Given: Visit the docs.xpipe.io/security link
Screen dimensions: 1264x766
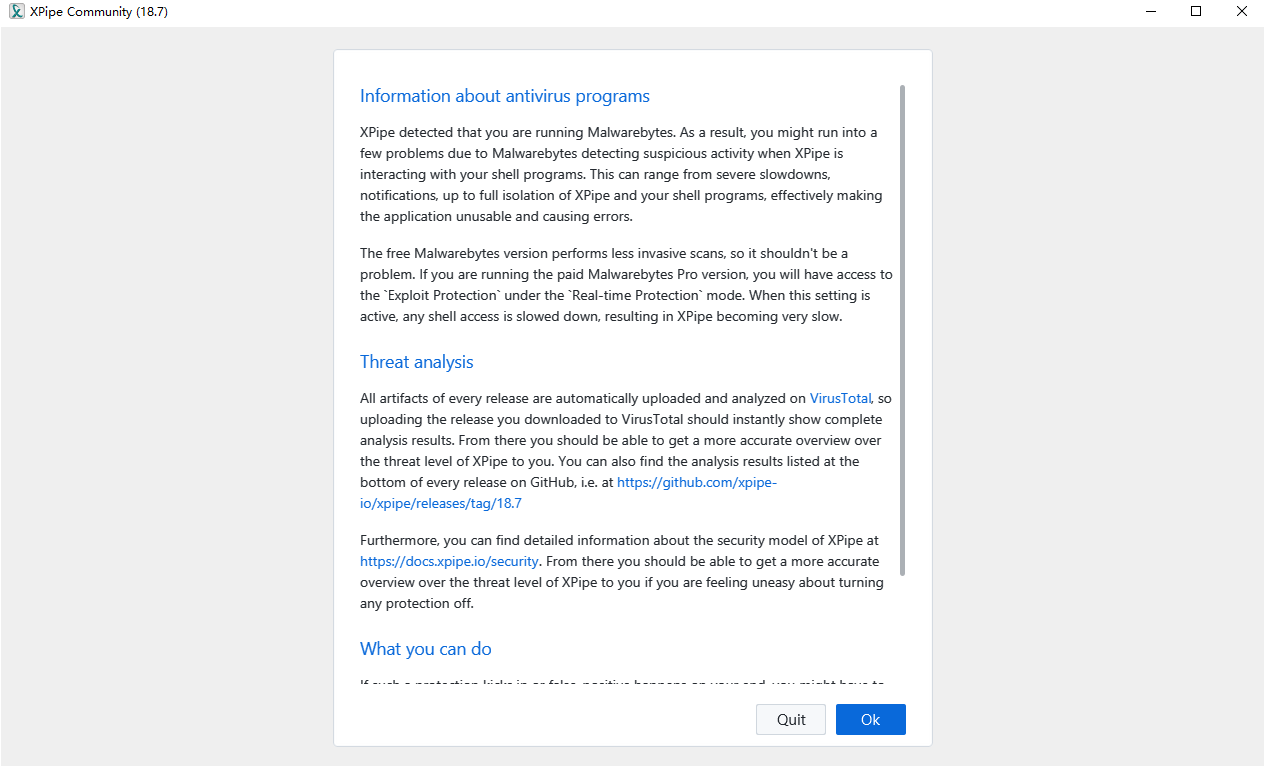Looking at the screenshot, I should (x=449, y=562).
